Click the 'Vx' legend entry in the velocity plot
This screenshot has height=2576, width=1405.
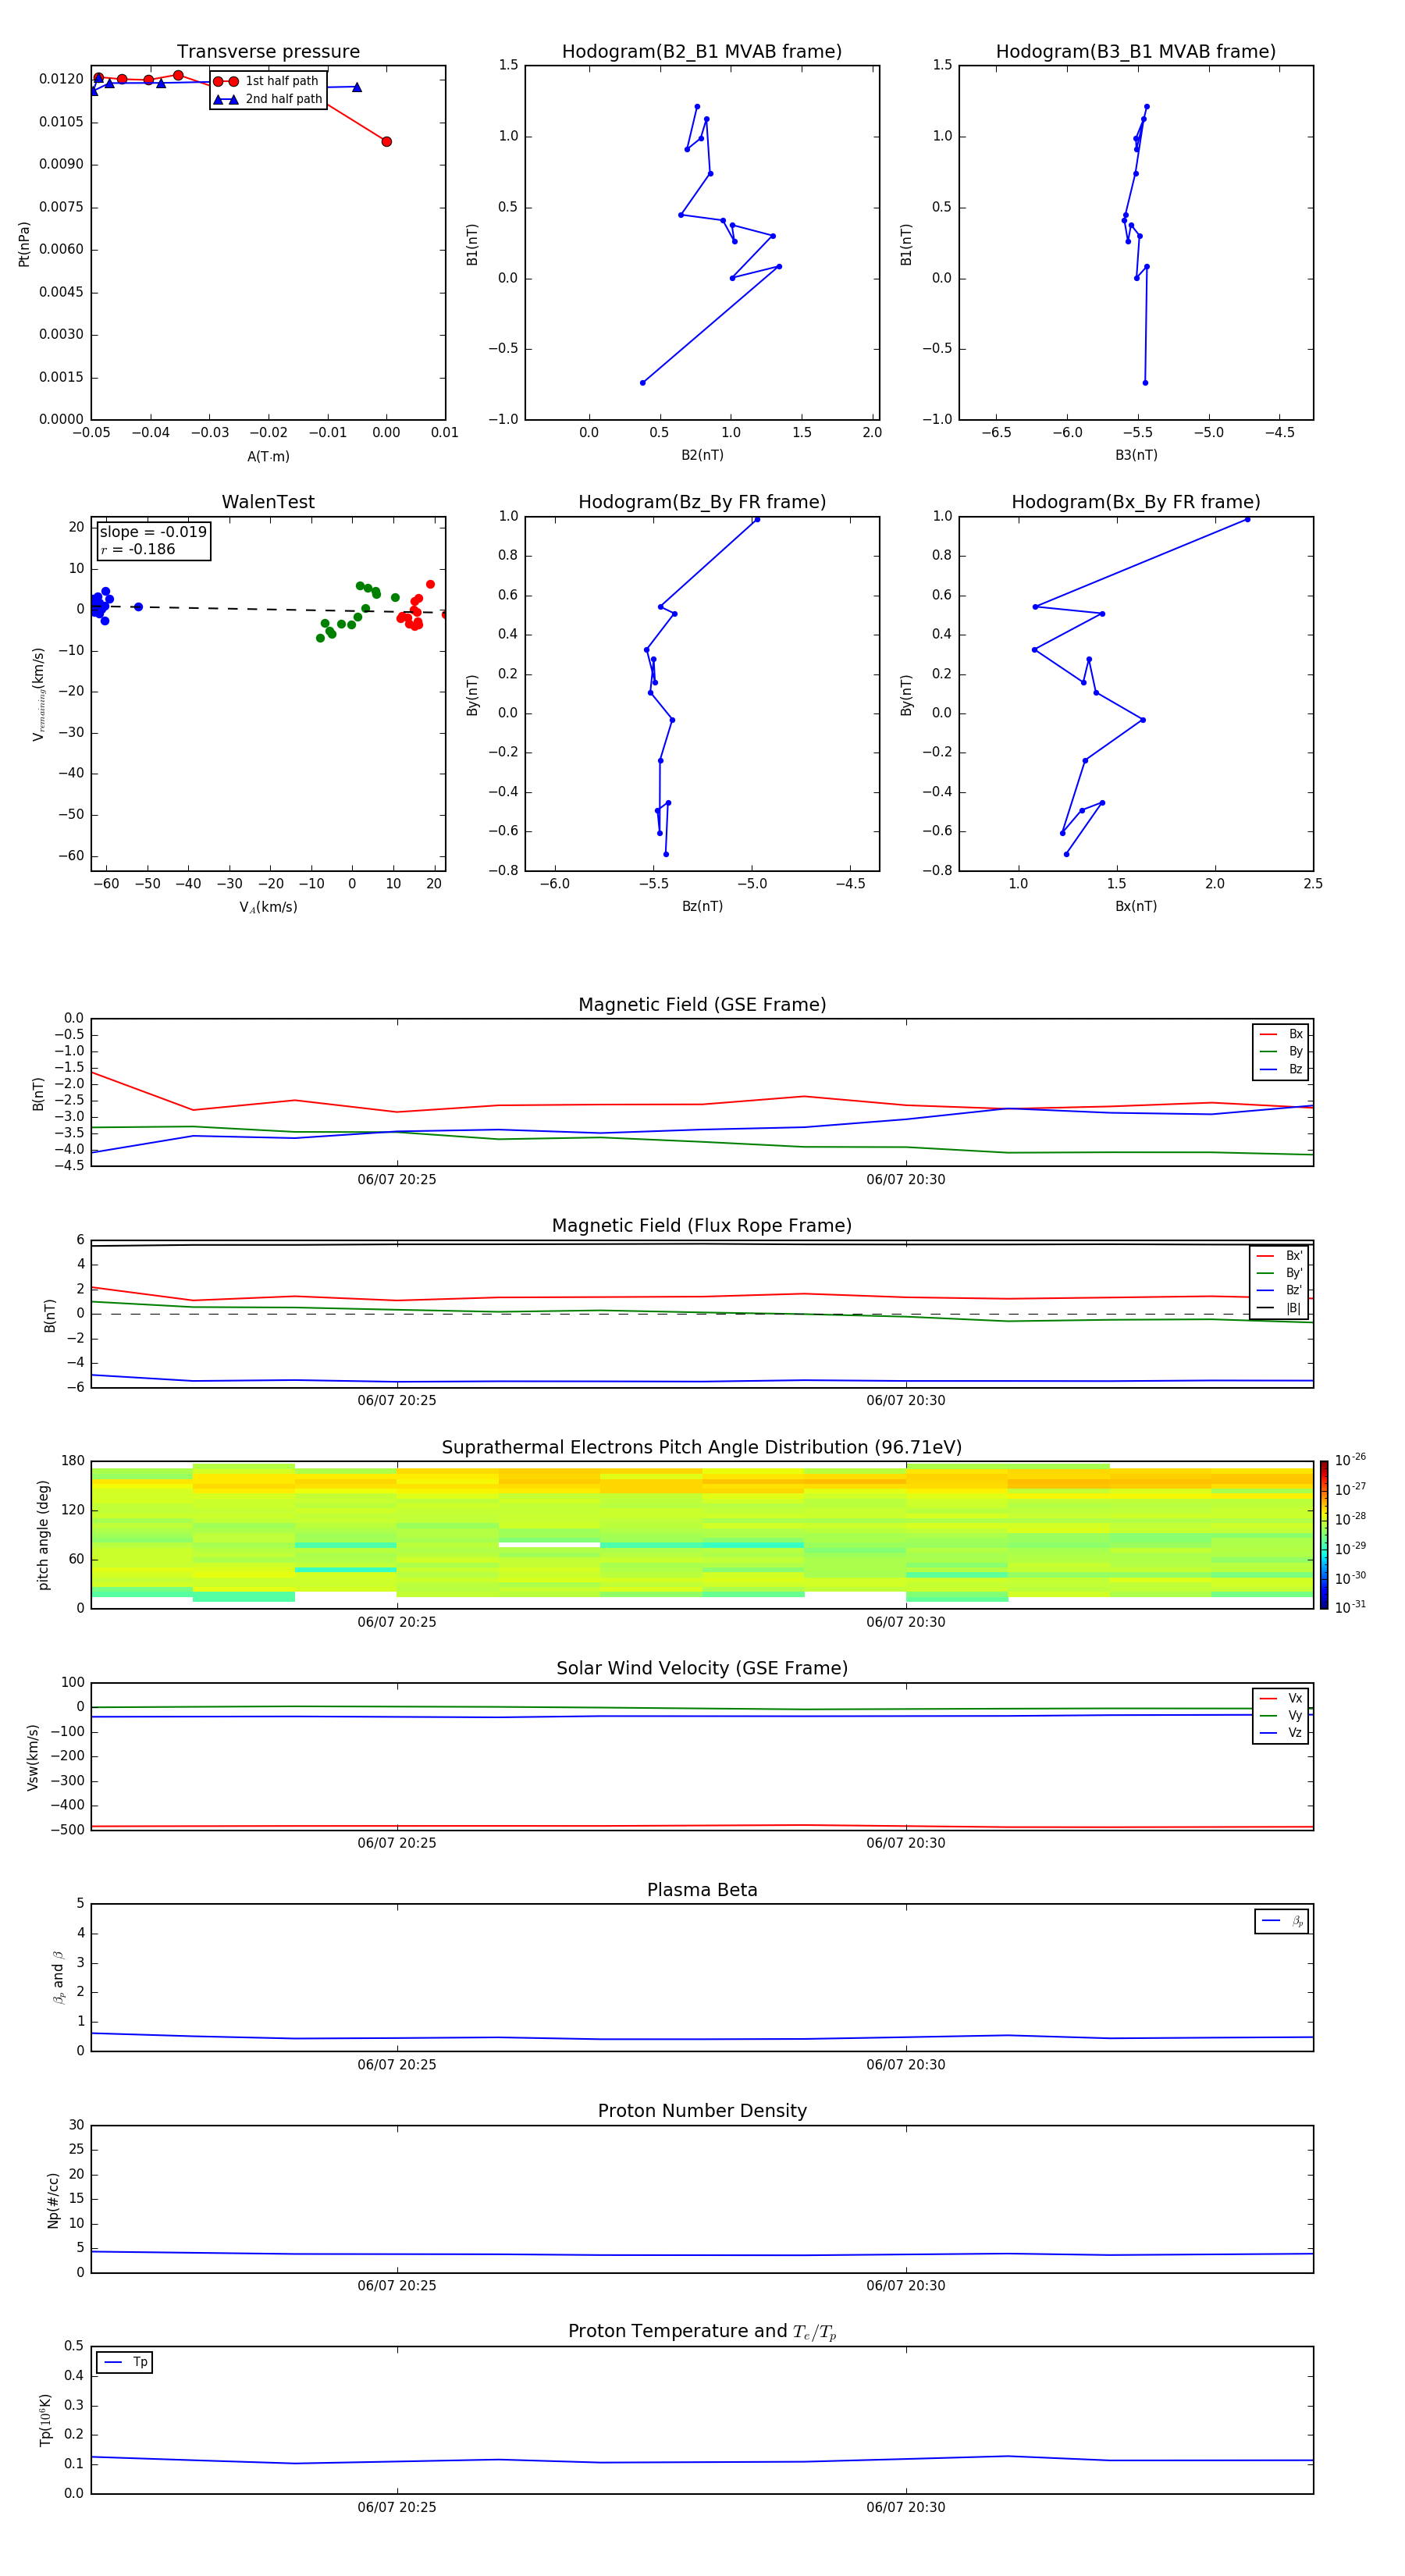tap(1281, 1698)
